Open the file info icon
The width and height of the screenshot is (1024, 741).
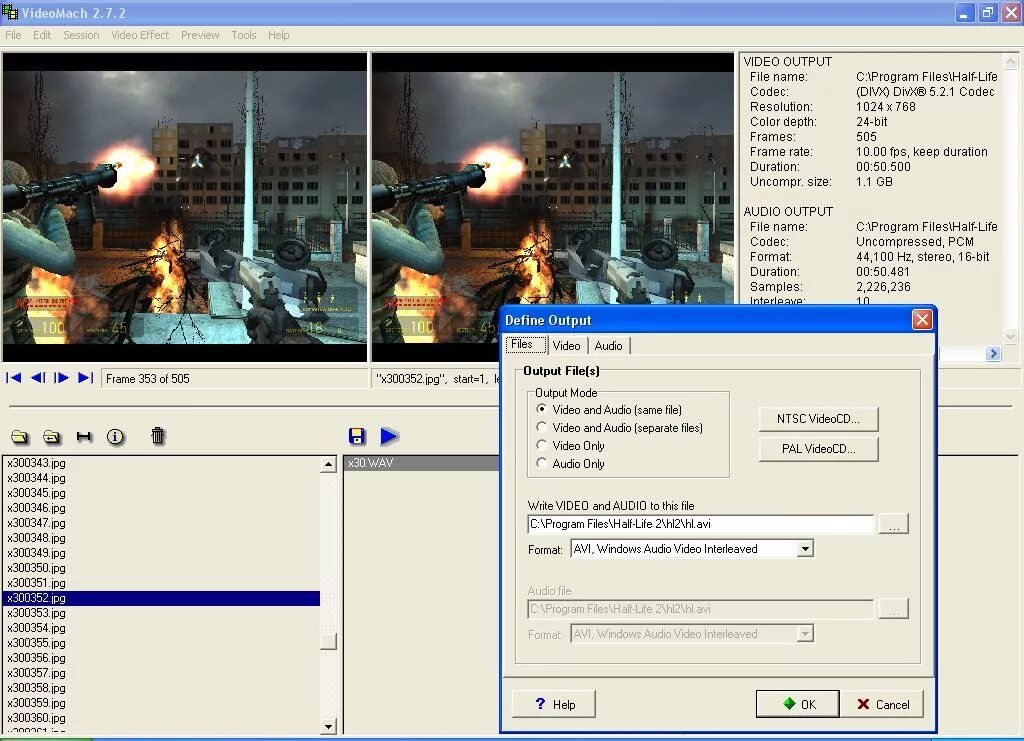(117, 436)
